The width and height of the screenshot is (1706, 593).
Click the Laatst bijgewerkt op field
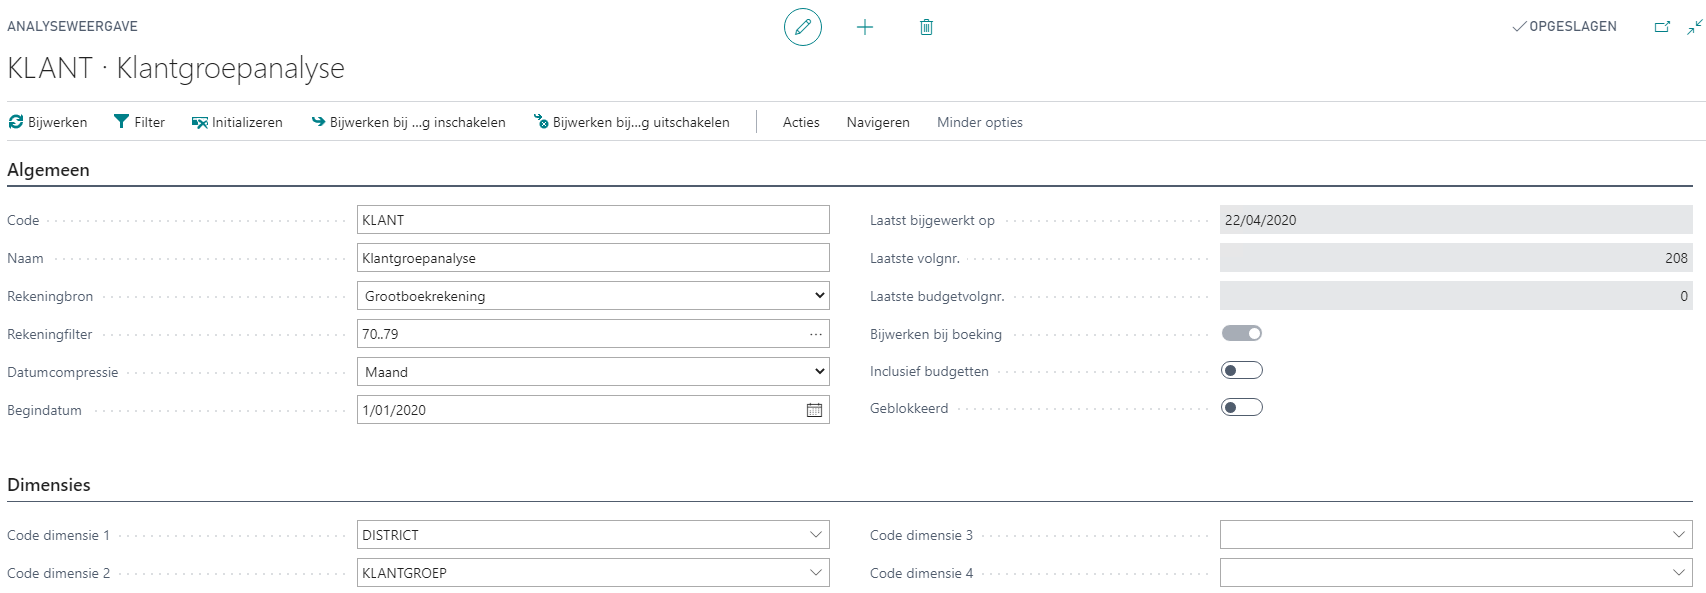click(x=1456, y=220)
